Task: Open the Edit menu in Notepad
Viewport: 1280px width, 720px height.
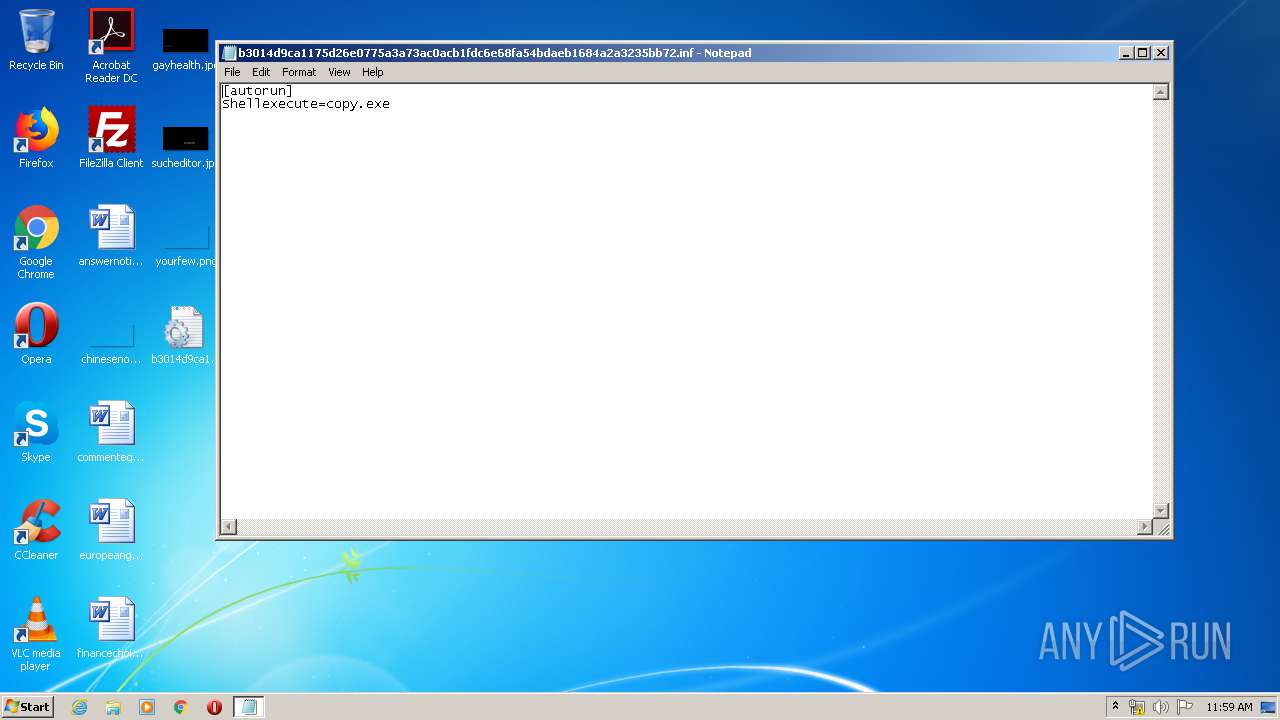Action: [261, 72]
